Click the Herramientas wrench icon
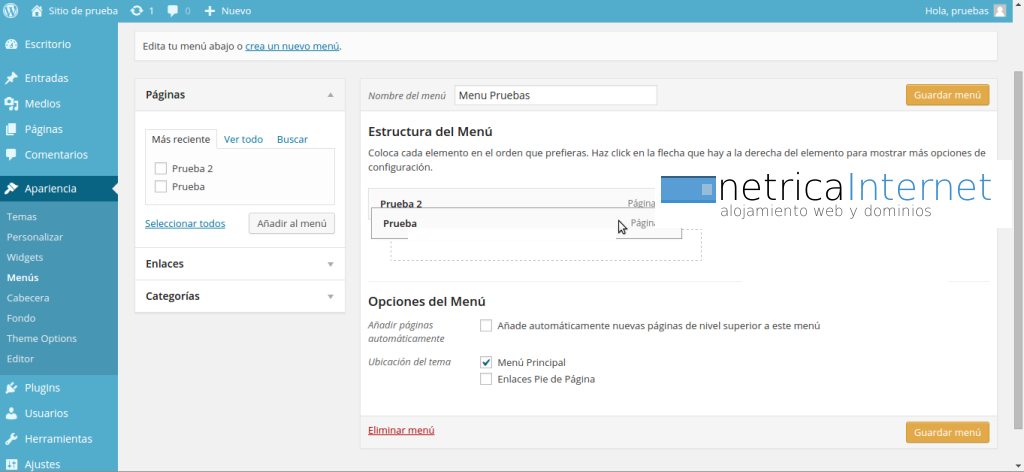This screenshot has width=1024, height=472. click(x=11, y=439)
